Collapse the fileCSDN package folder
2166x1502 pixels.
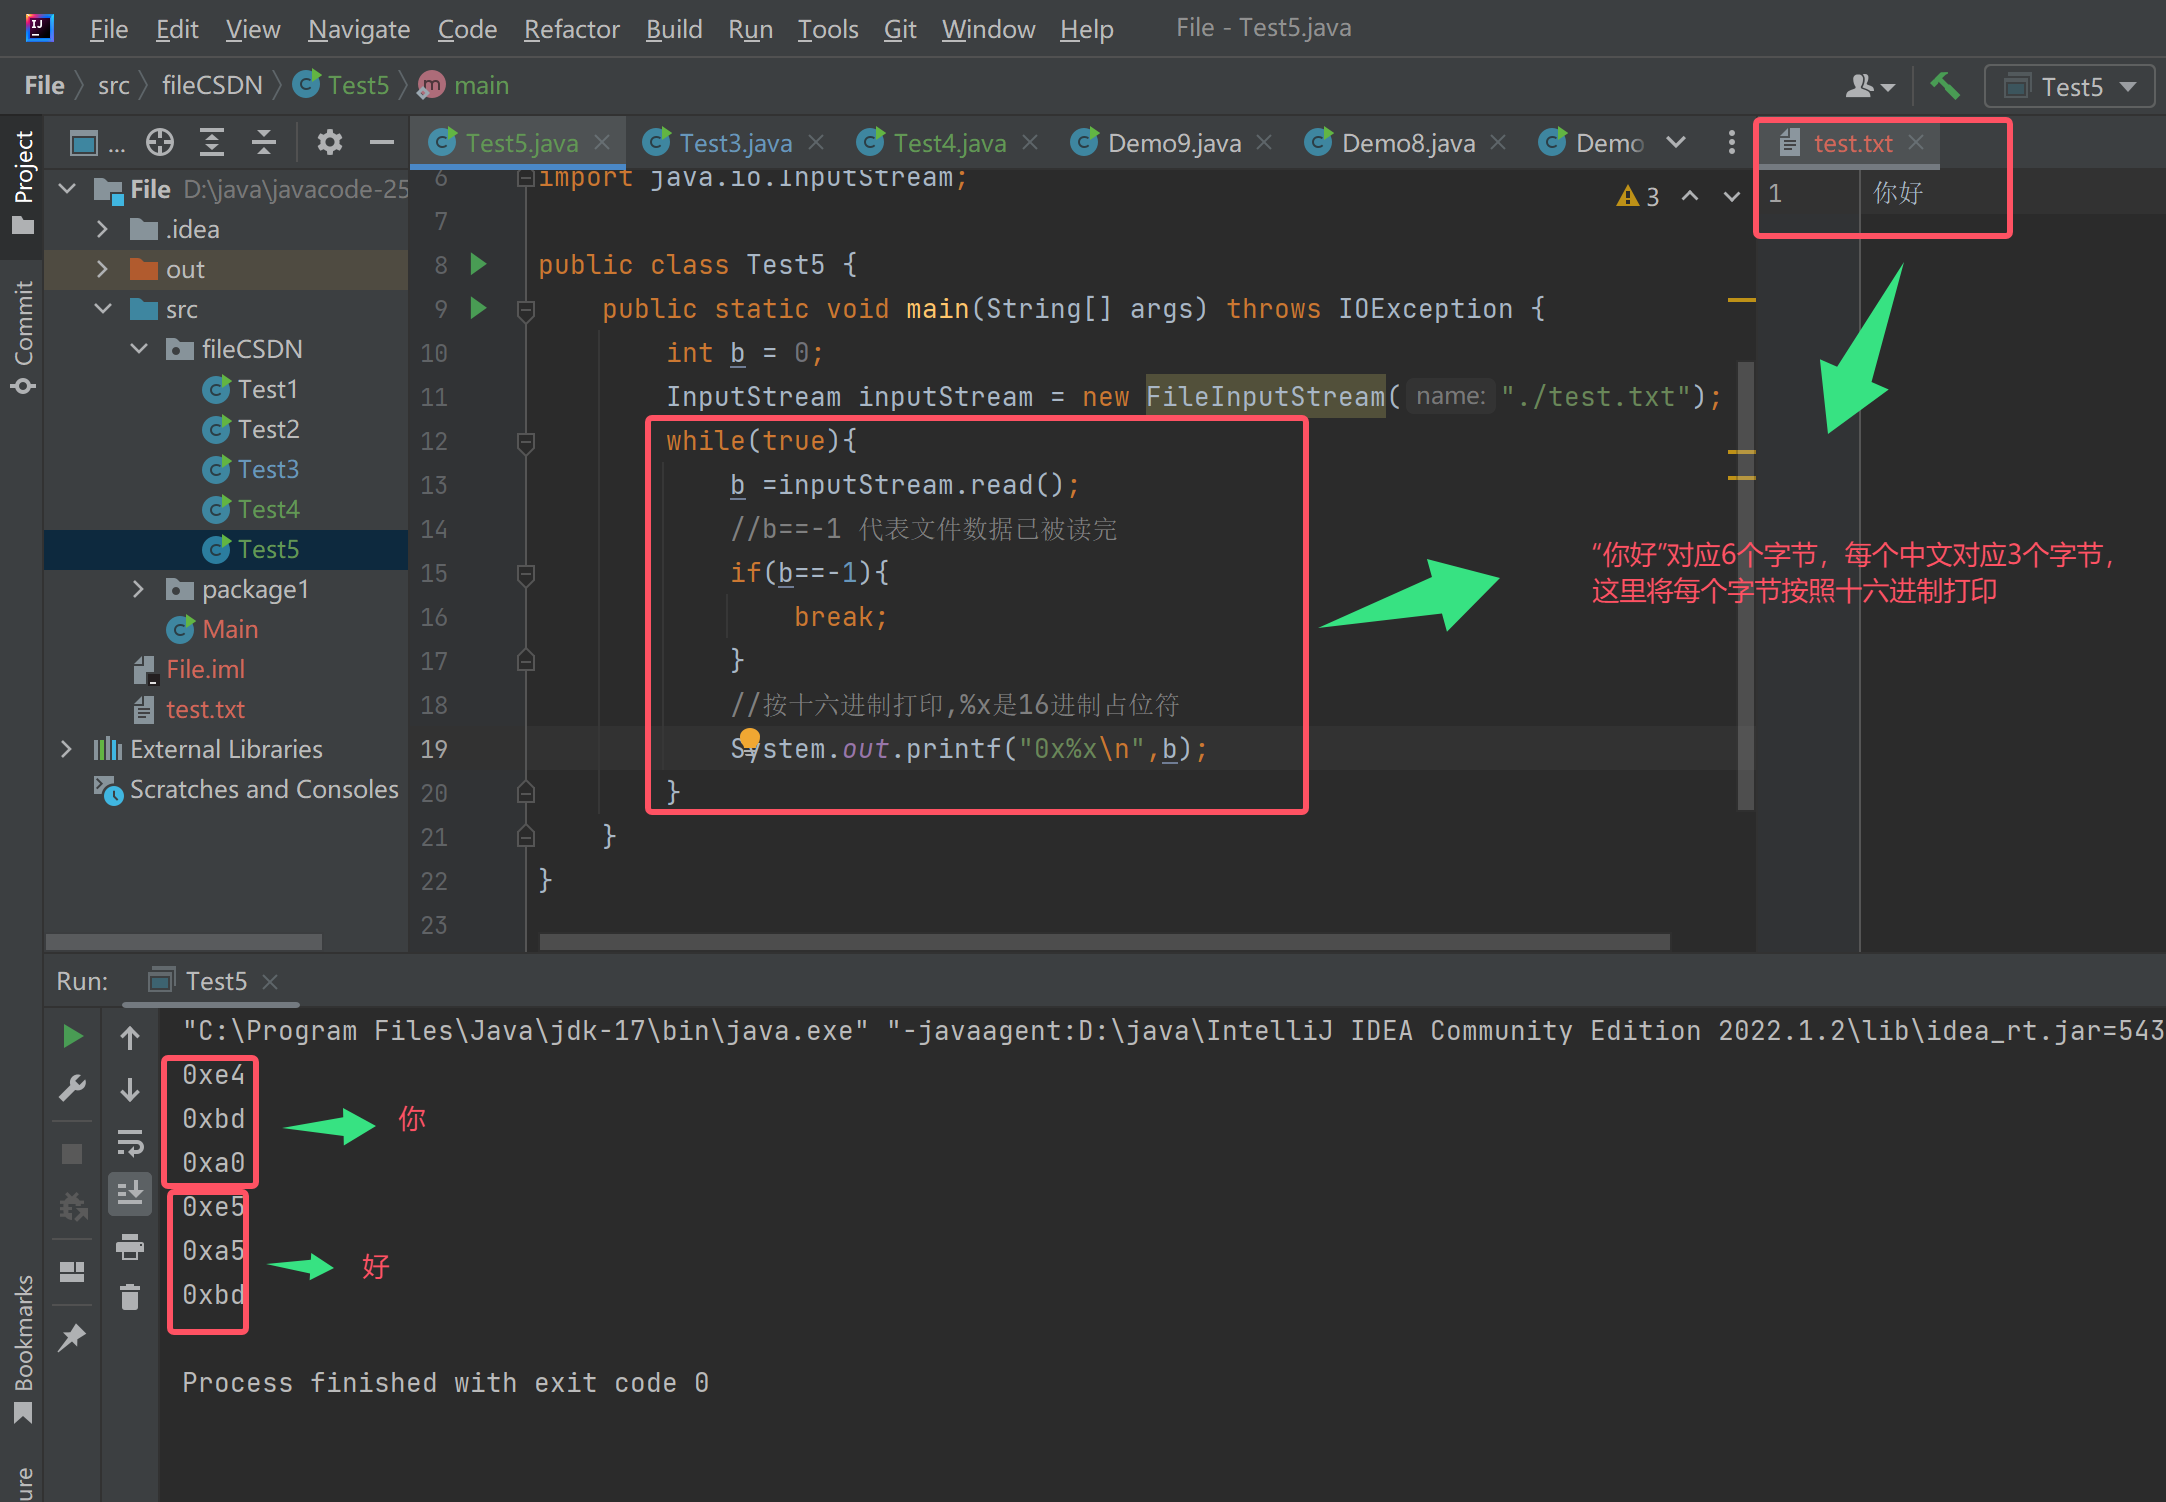coord(140,349)
